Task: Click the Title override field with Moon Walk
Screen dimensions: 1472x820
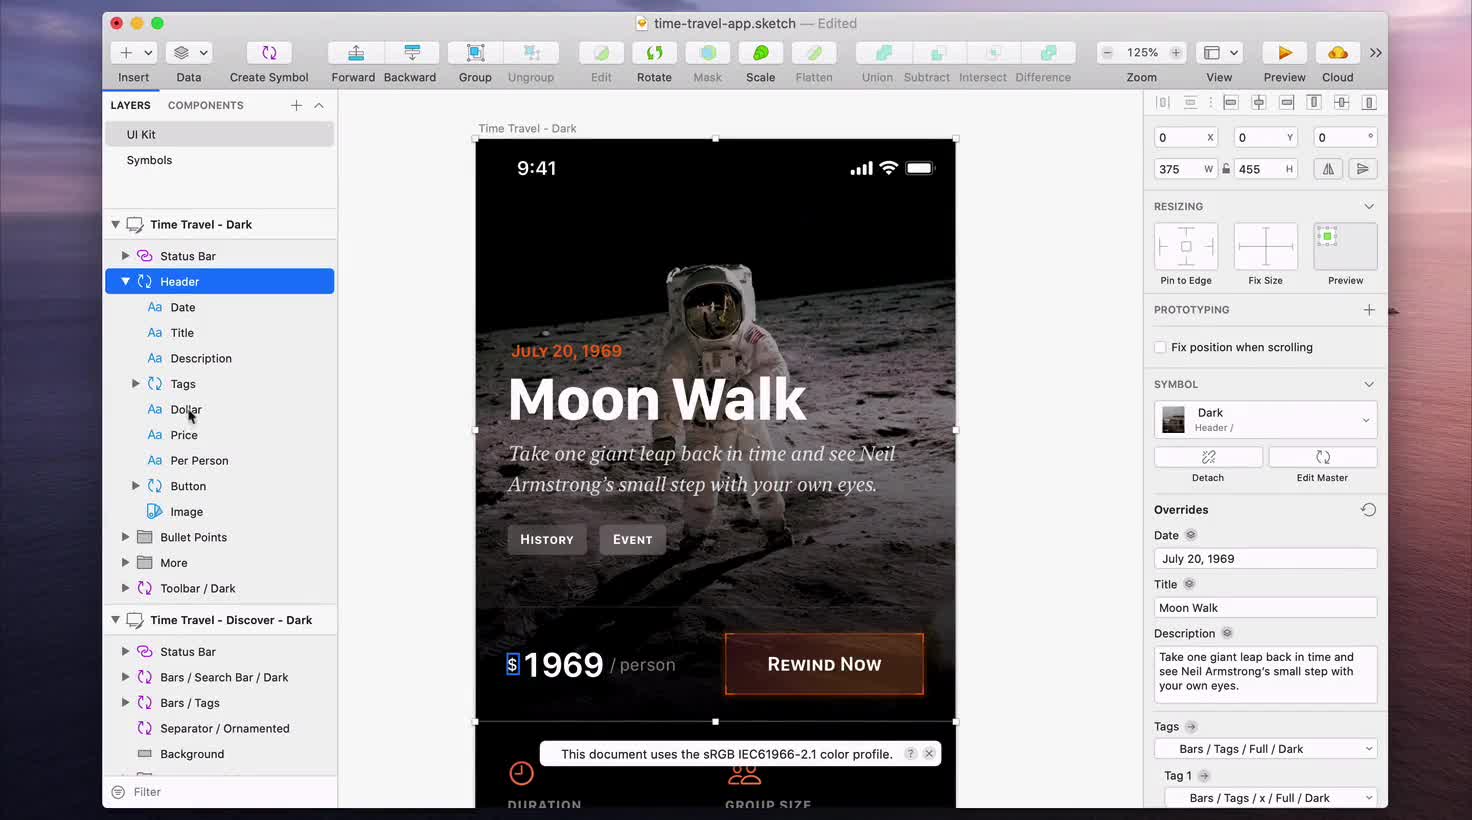Action: click(1266, 608)
